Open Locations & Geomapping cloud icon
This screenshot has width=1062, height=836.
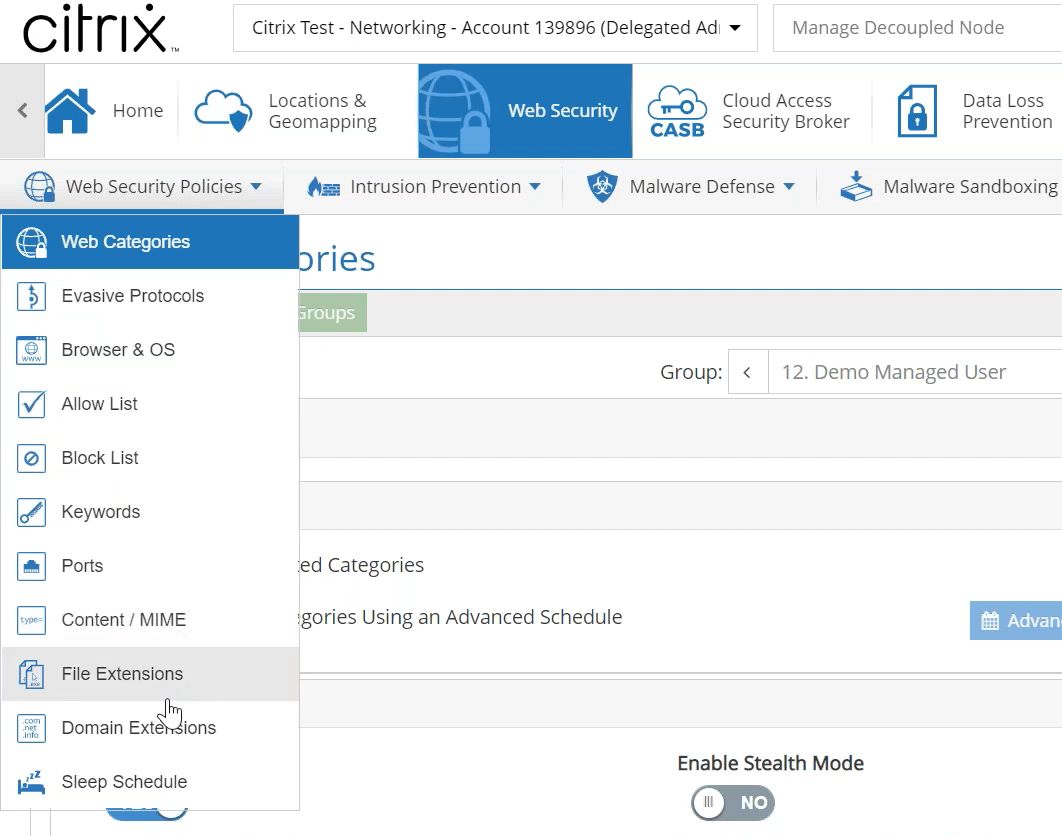(x=223, y=111)
